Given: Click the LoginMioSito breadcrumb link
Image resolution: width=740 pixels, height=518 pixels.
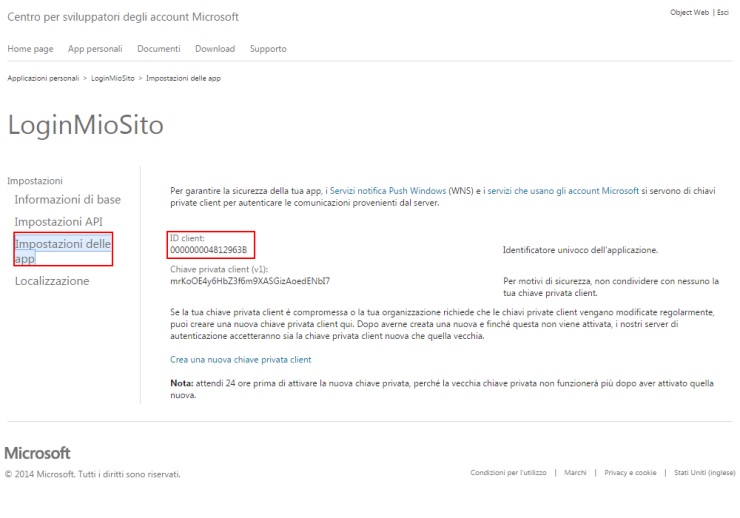Looking at the screenshot, I should click(112, 78).
